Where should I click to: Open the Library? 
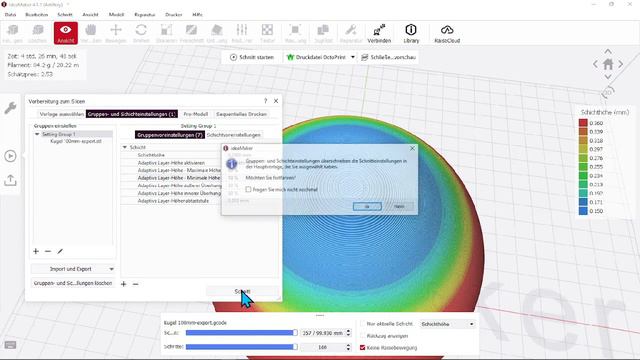tap(411, 33)
